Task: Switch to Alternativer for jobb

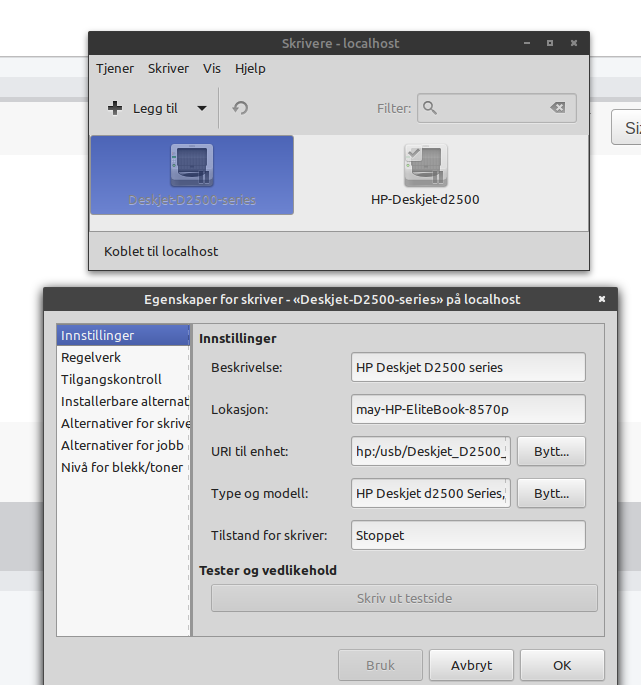Action: tap(123, 445)
